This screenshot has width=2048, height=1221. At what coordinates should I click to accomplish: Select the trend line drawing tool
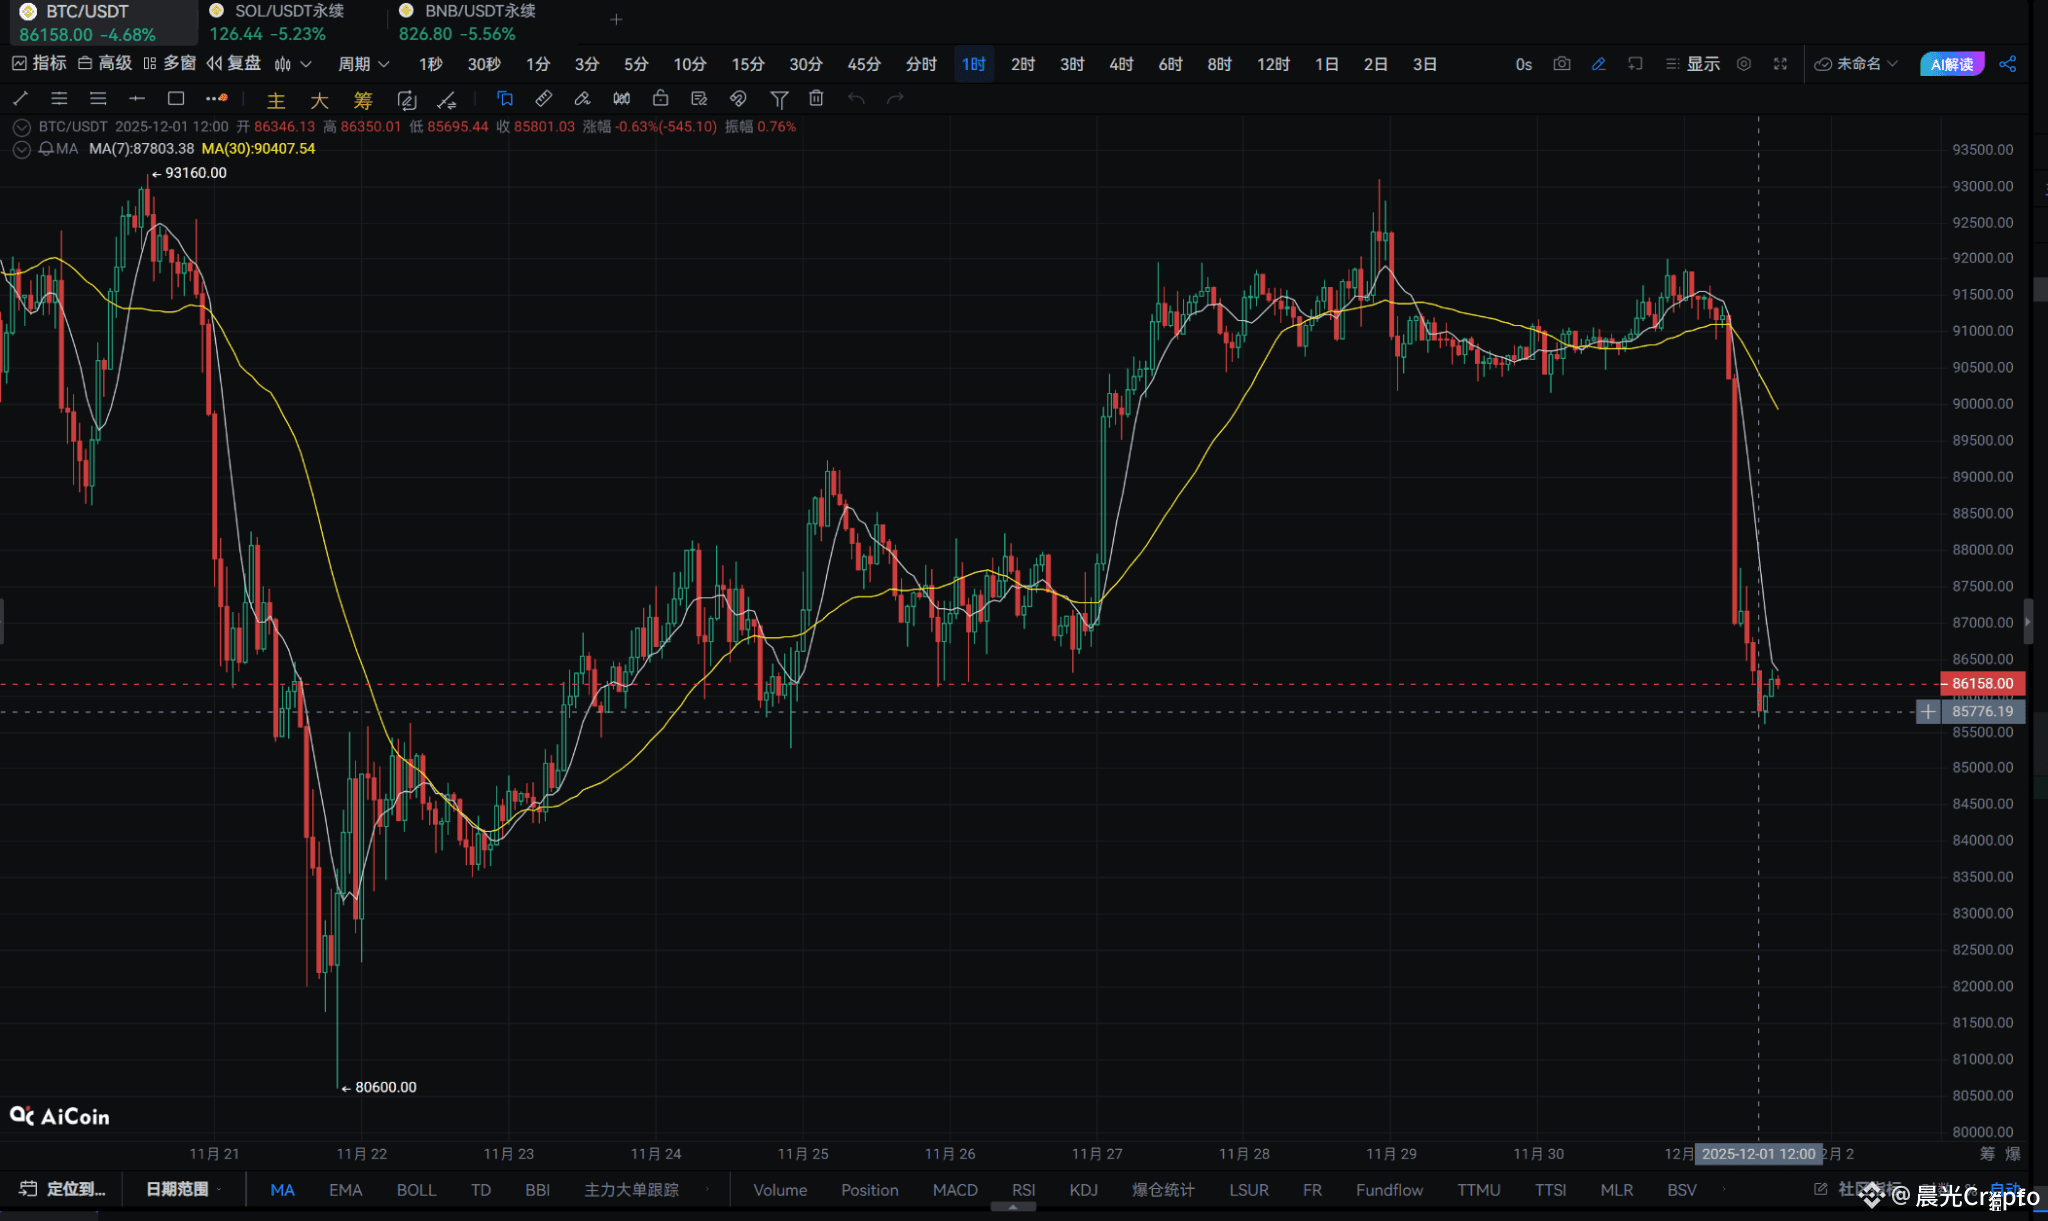click(x=20, y=98)
